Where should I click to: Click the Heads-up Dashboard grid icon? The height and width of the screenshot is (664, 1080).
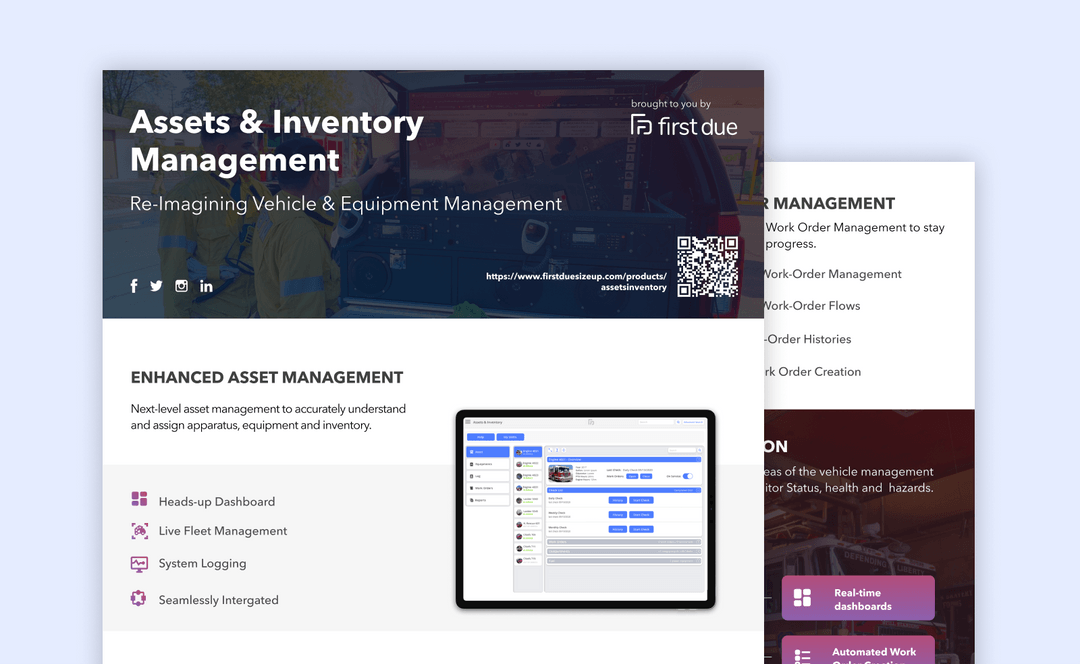tap(138, 497)
